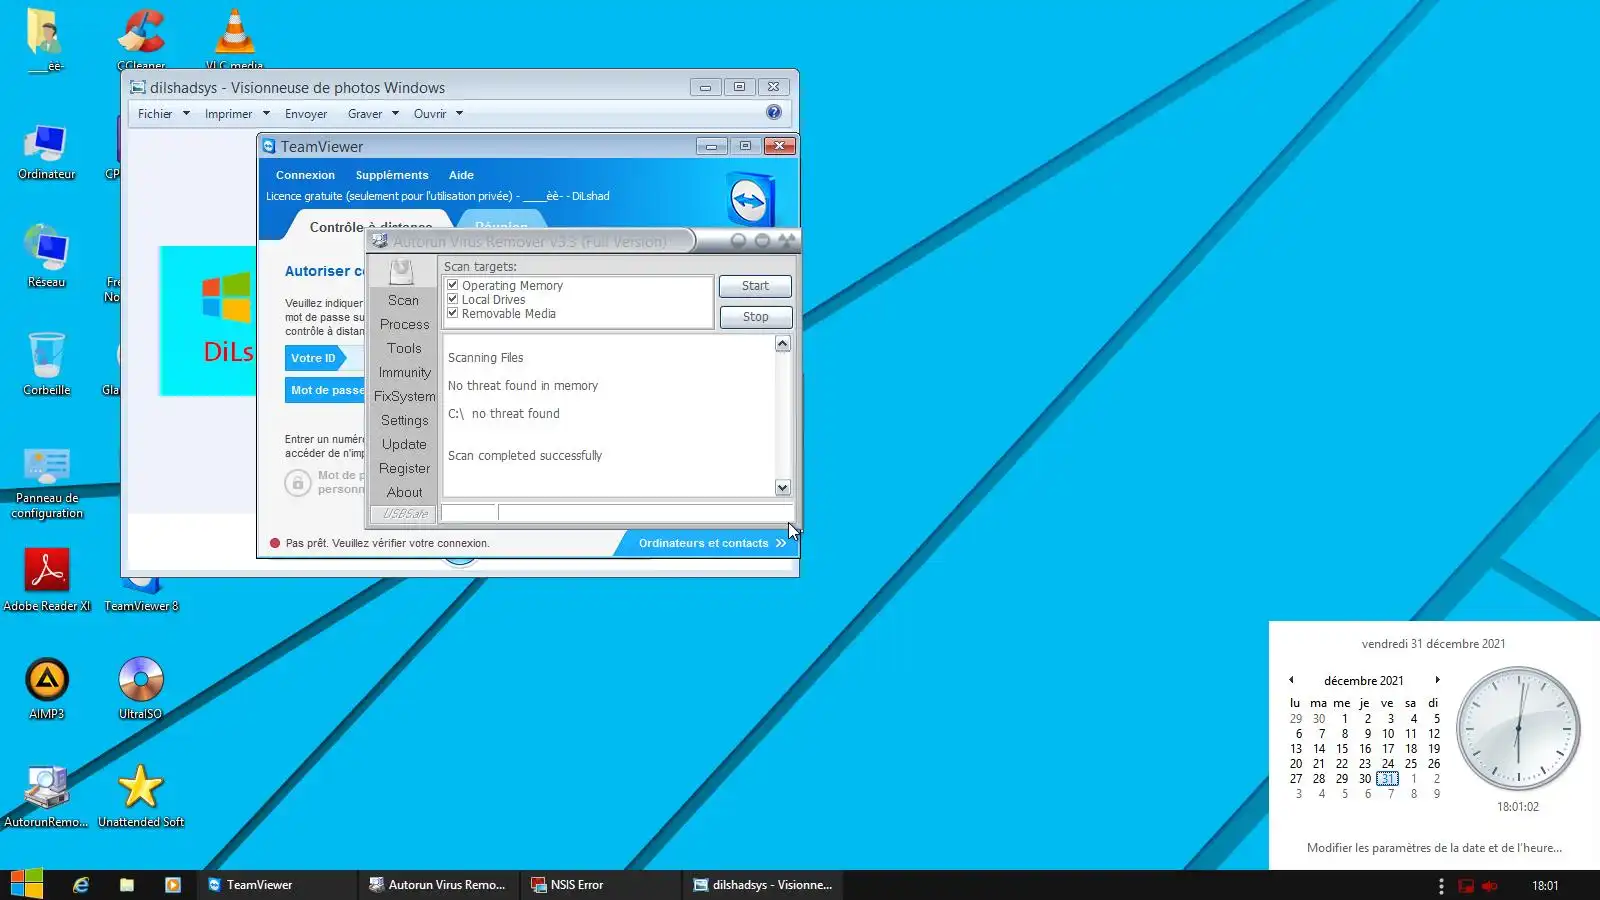Click the lock icon in TeamViewer
1600x900 pixels.
pos(298,483)
